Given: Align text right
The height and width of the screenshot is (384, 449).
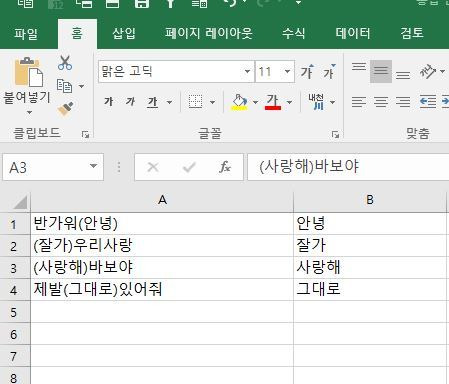Looking at the screenshot, I should pyautogui.click(x=403, y=102).
